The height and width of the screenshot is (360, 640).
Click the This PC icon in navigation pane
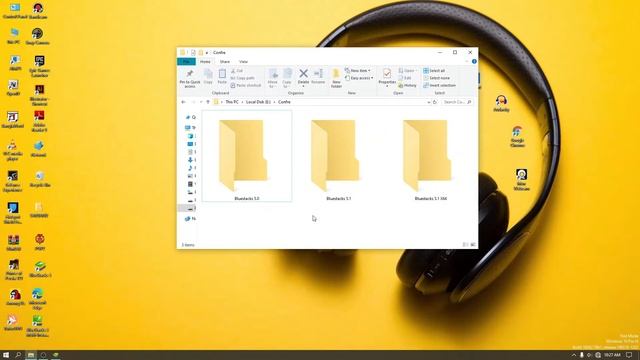pyautogui.click(x=188, y=128)
